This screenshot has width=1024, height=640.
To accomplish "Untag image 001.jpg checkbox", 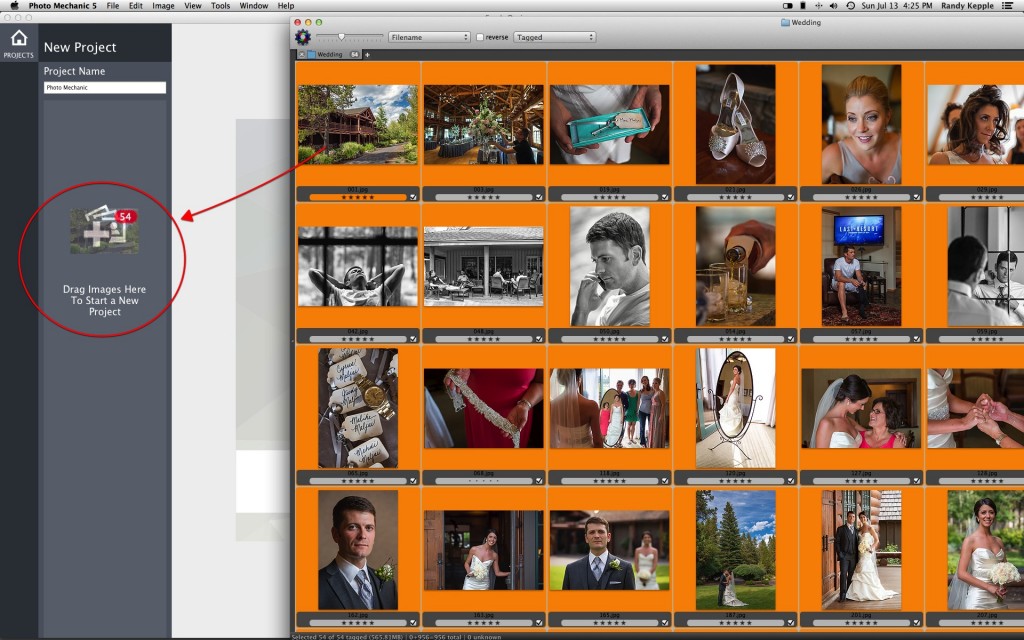I will [413, 197].
